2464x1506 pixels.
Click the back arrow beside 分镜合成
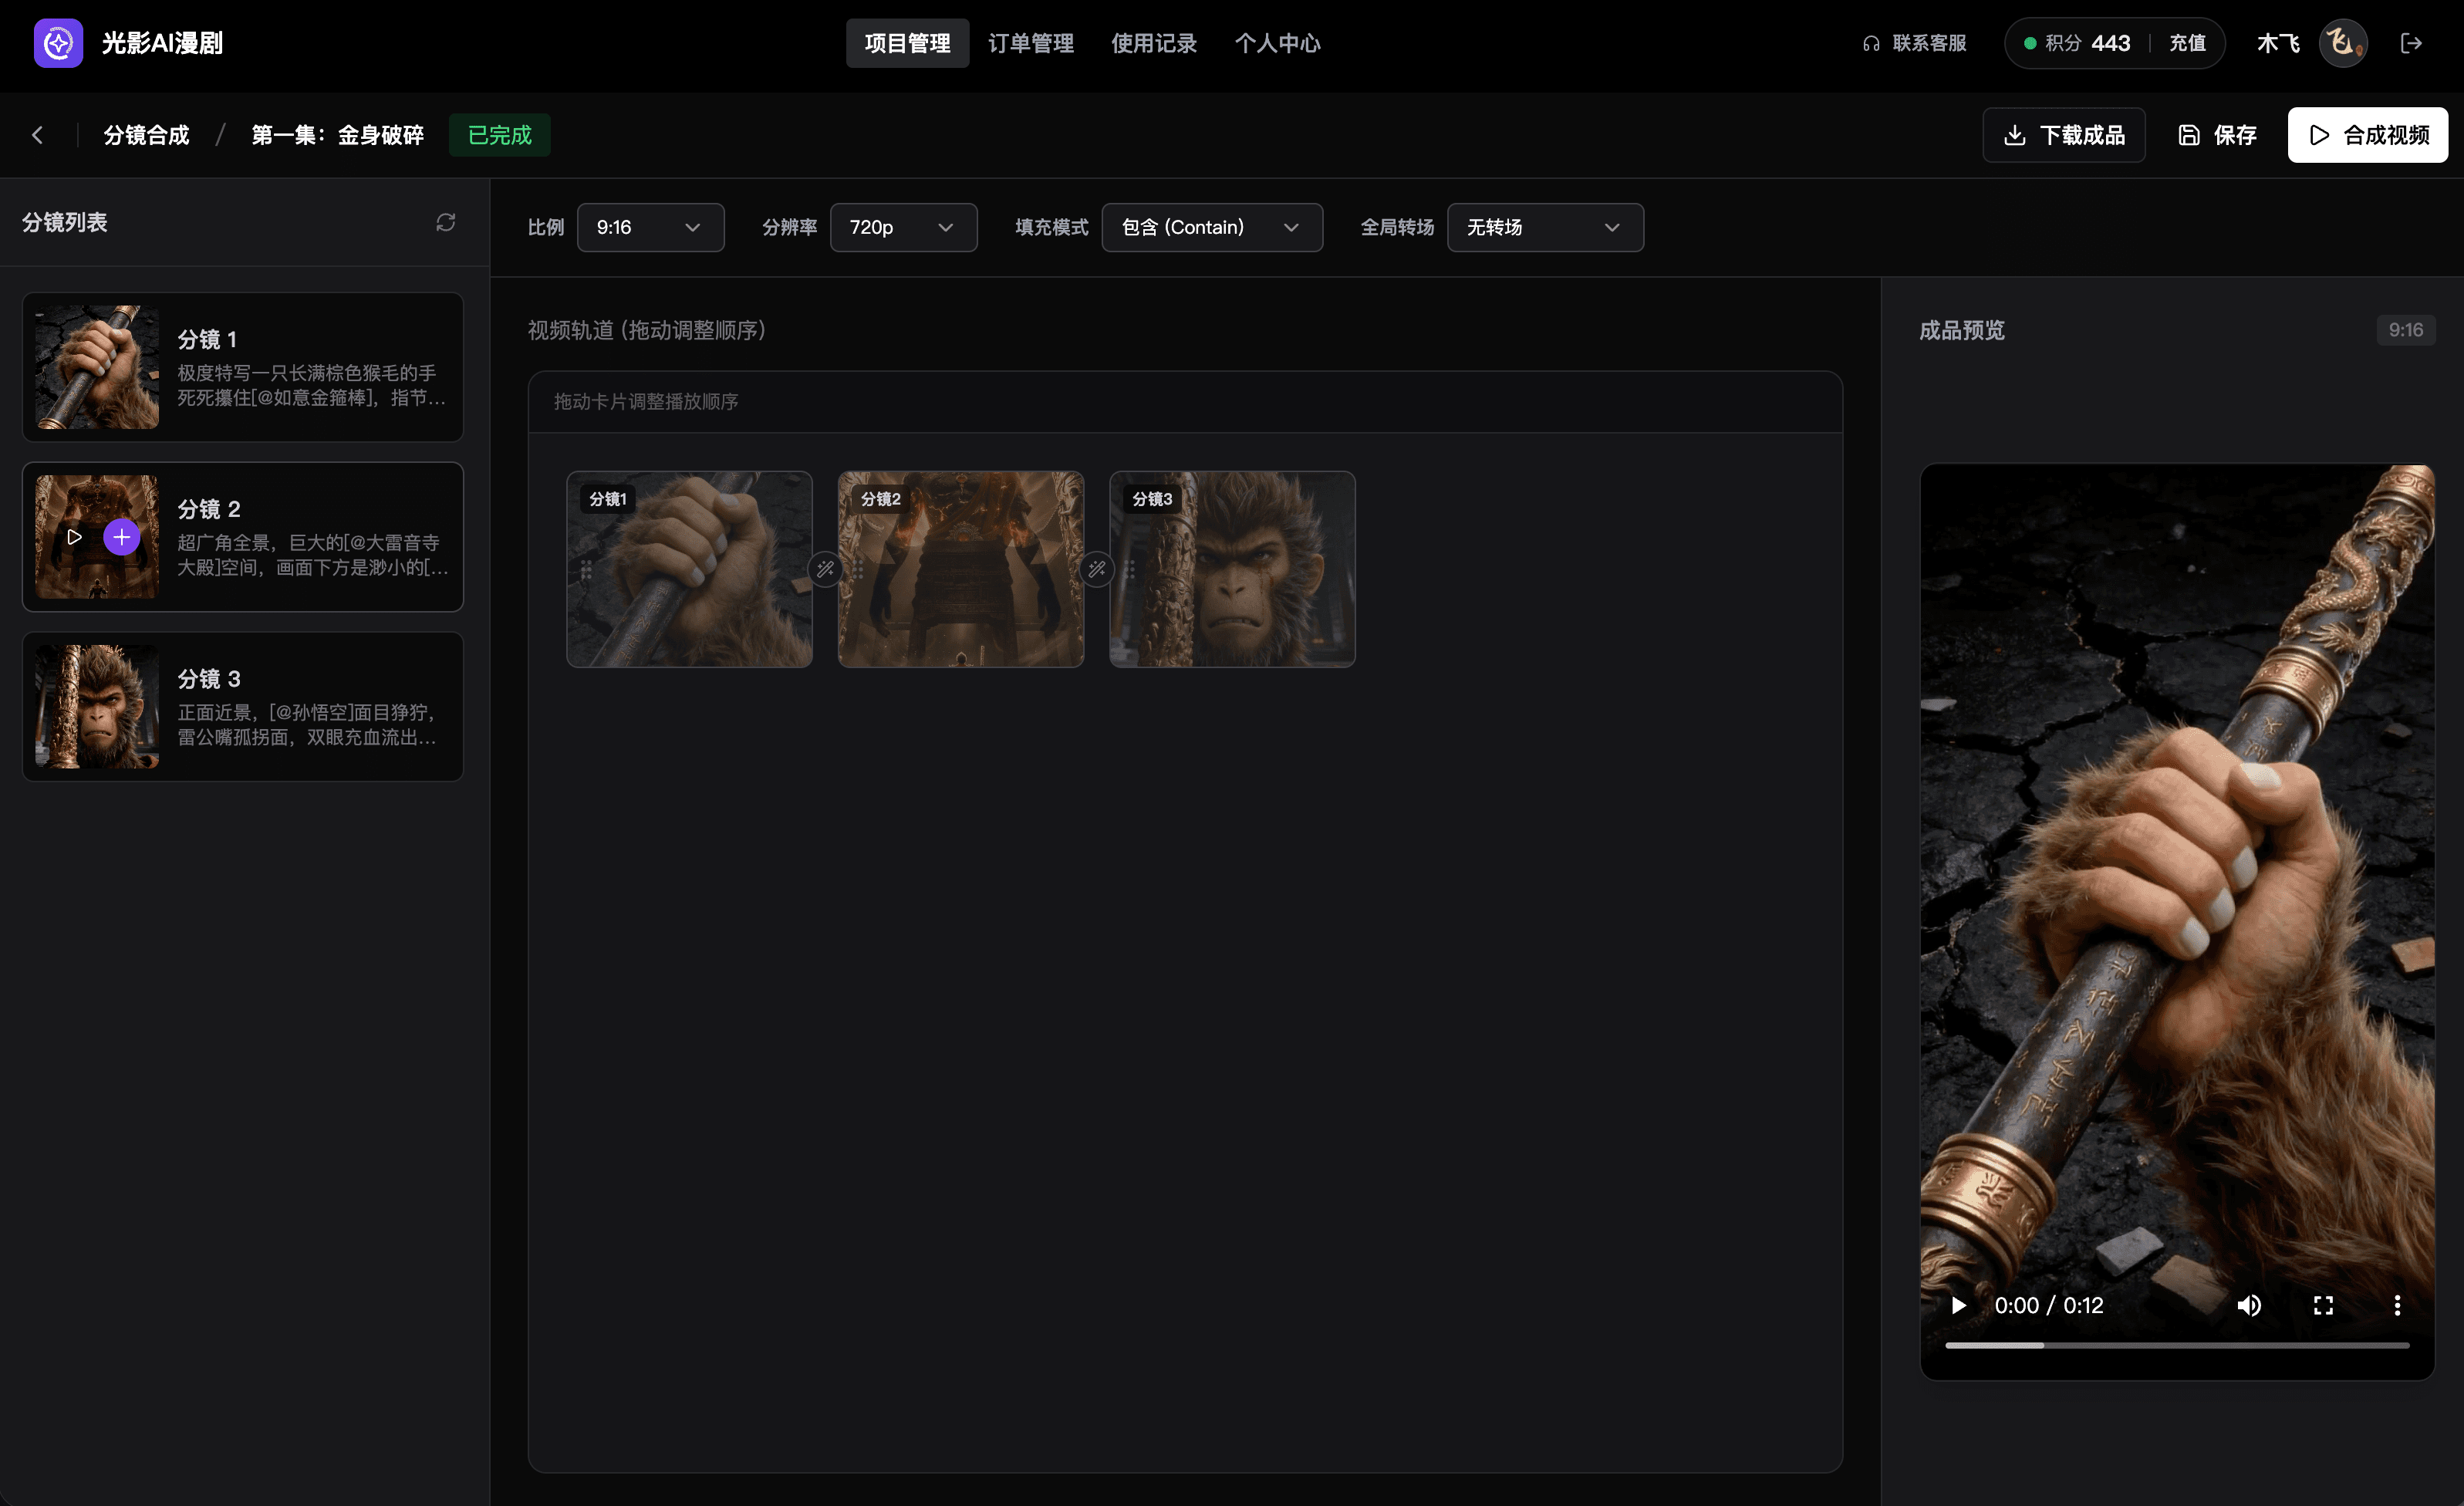click(x=38, y=135)
